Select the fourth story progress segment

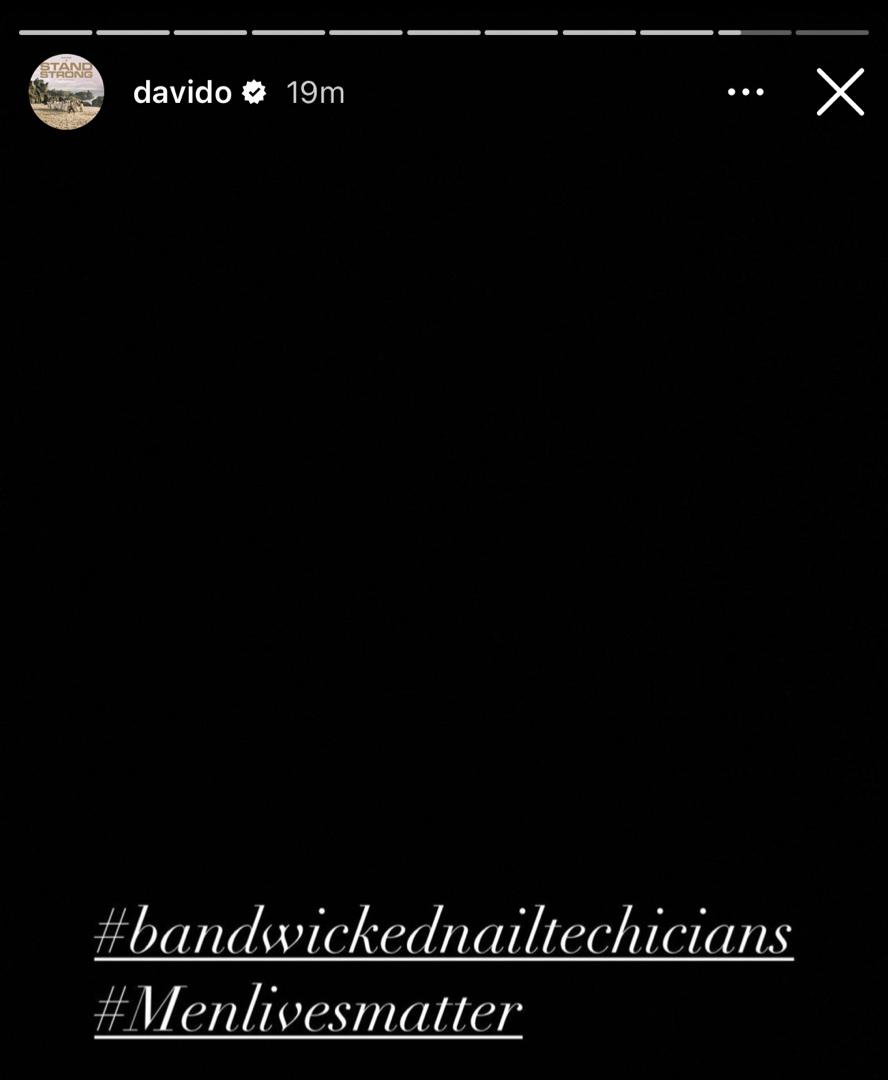[288, 32]
